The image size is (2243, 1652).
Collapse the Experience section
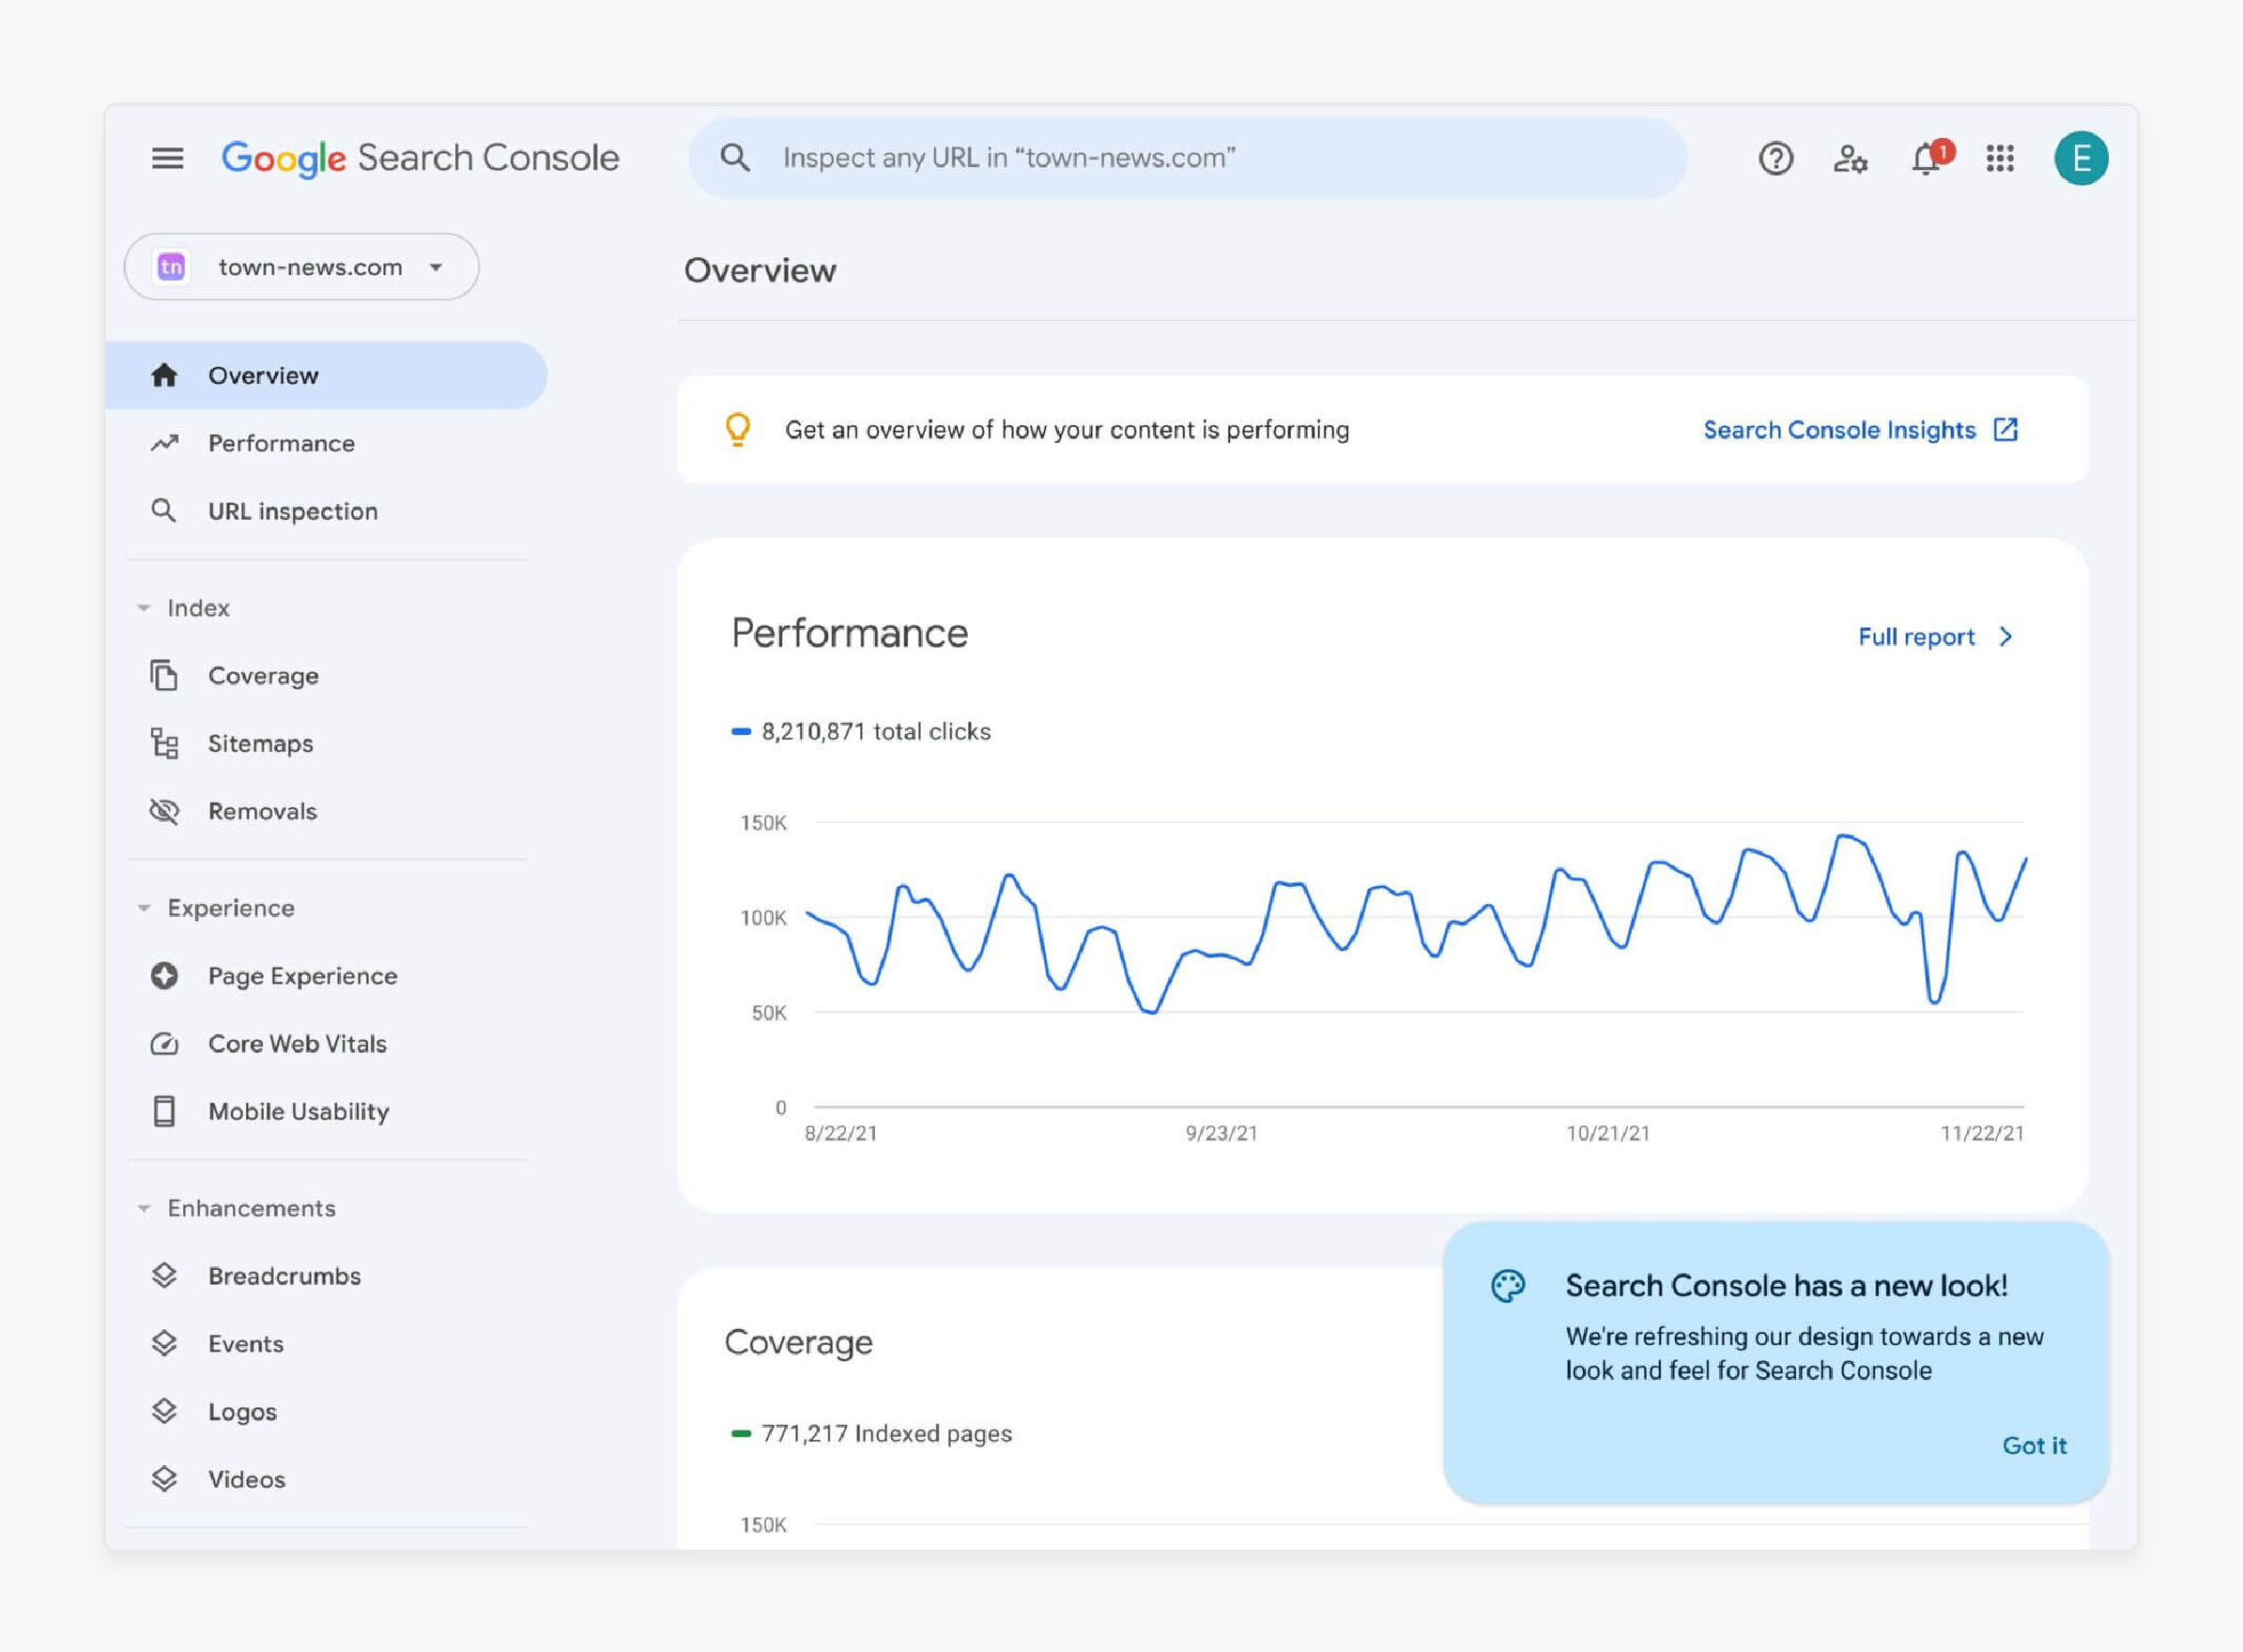144,908
